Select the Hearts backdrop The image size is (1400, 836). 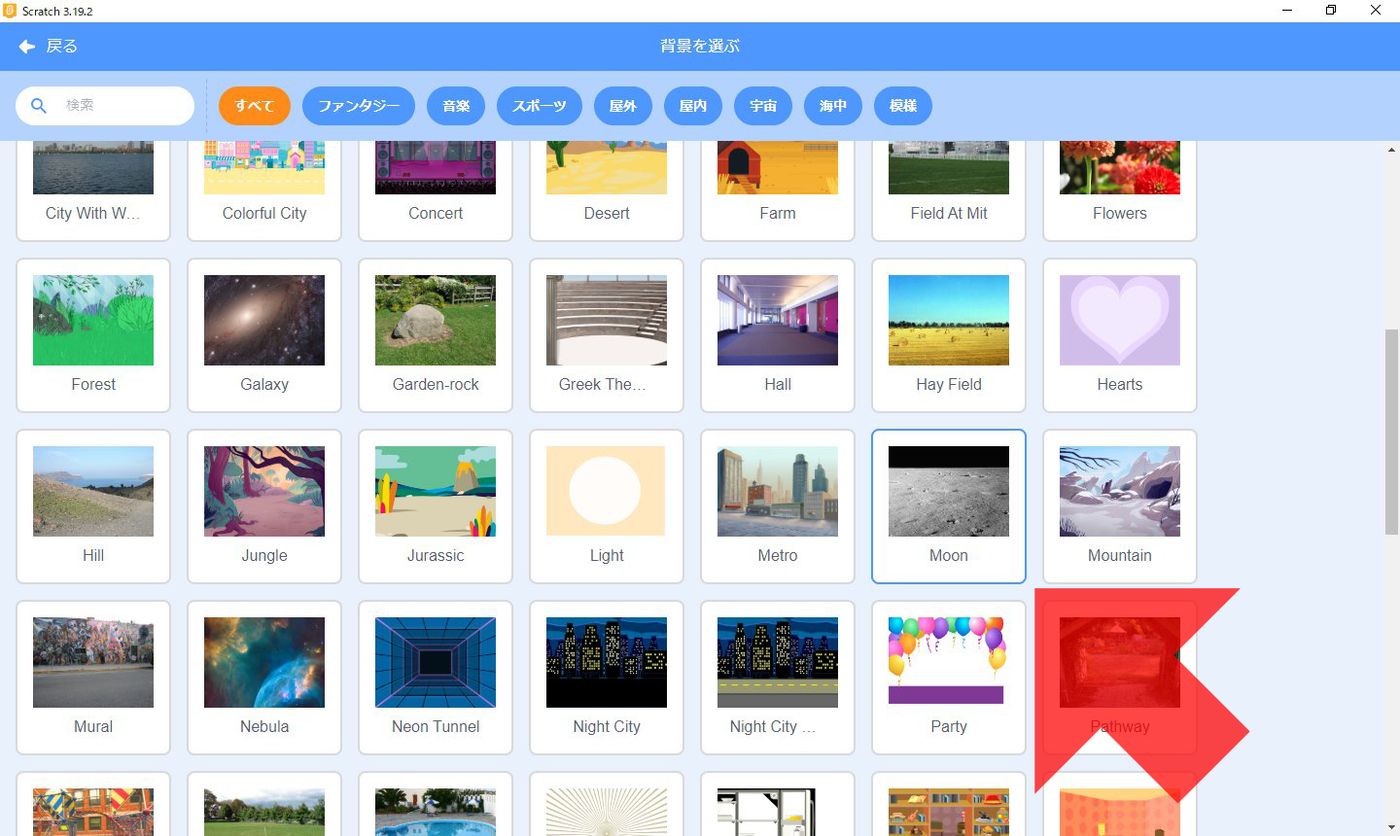[1119, 335]
